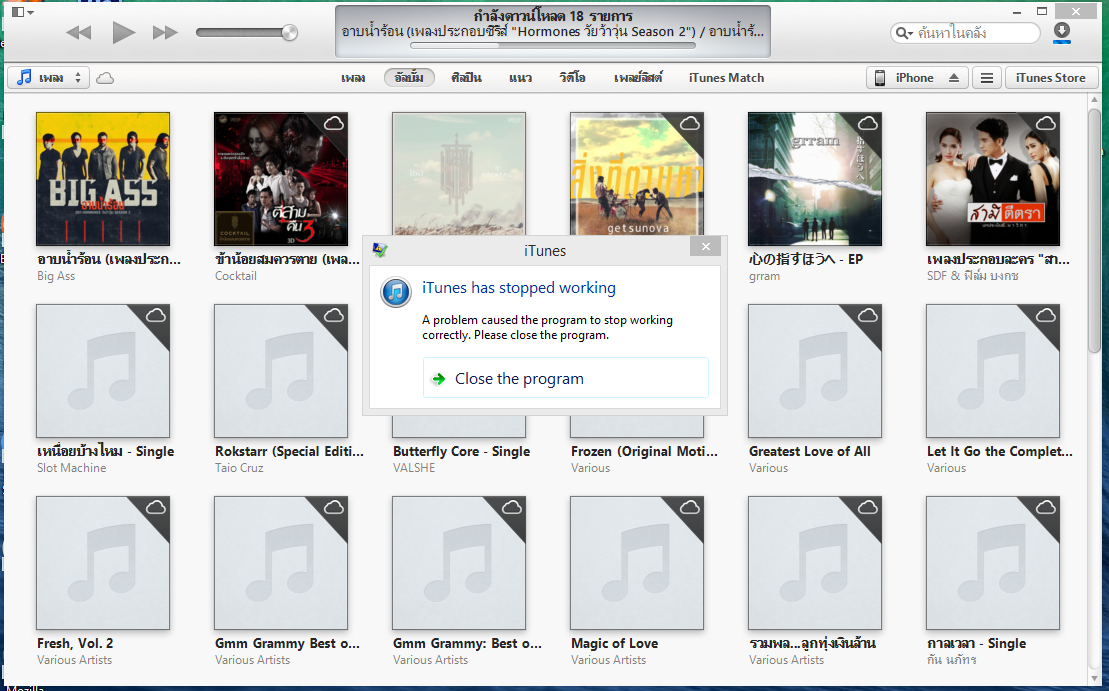Click the play button

coord(123,32)
